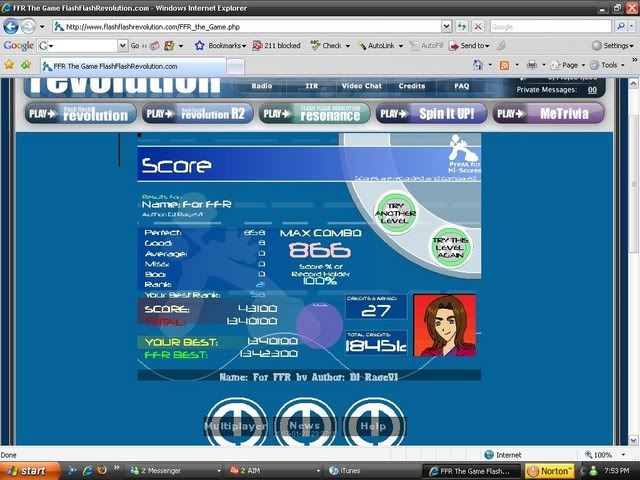
Task: Expand the Bookmarks dropdown in Google toolbar
Action: (x=220, y=46)
